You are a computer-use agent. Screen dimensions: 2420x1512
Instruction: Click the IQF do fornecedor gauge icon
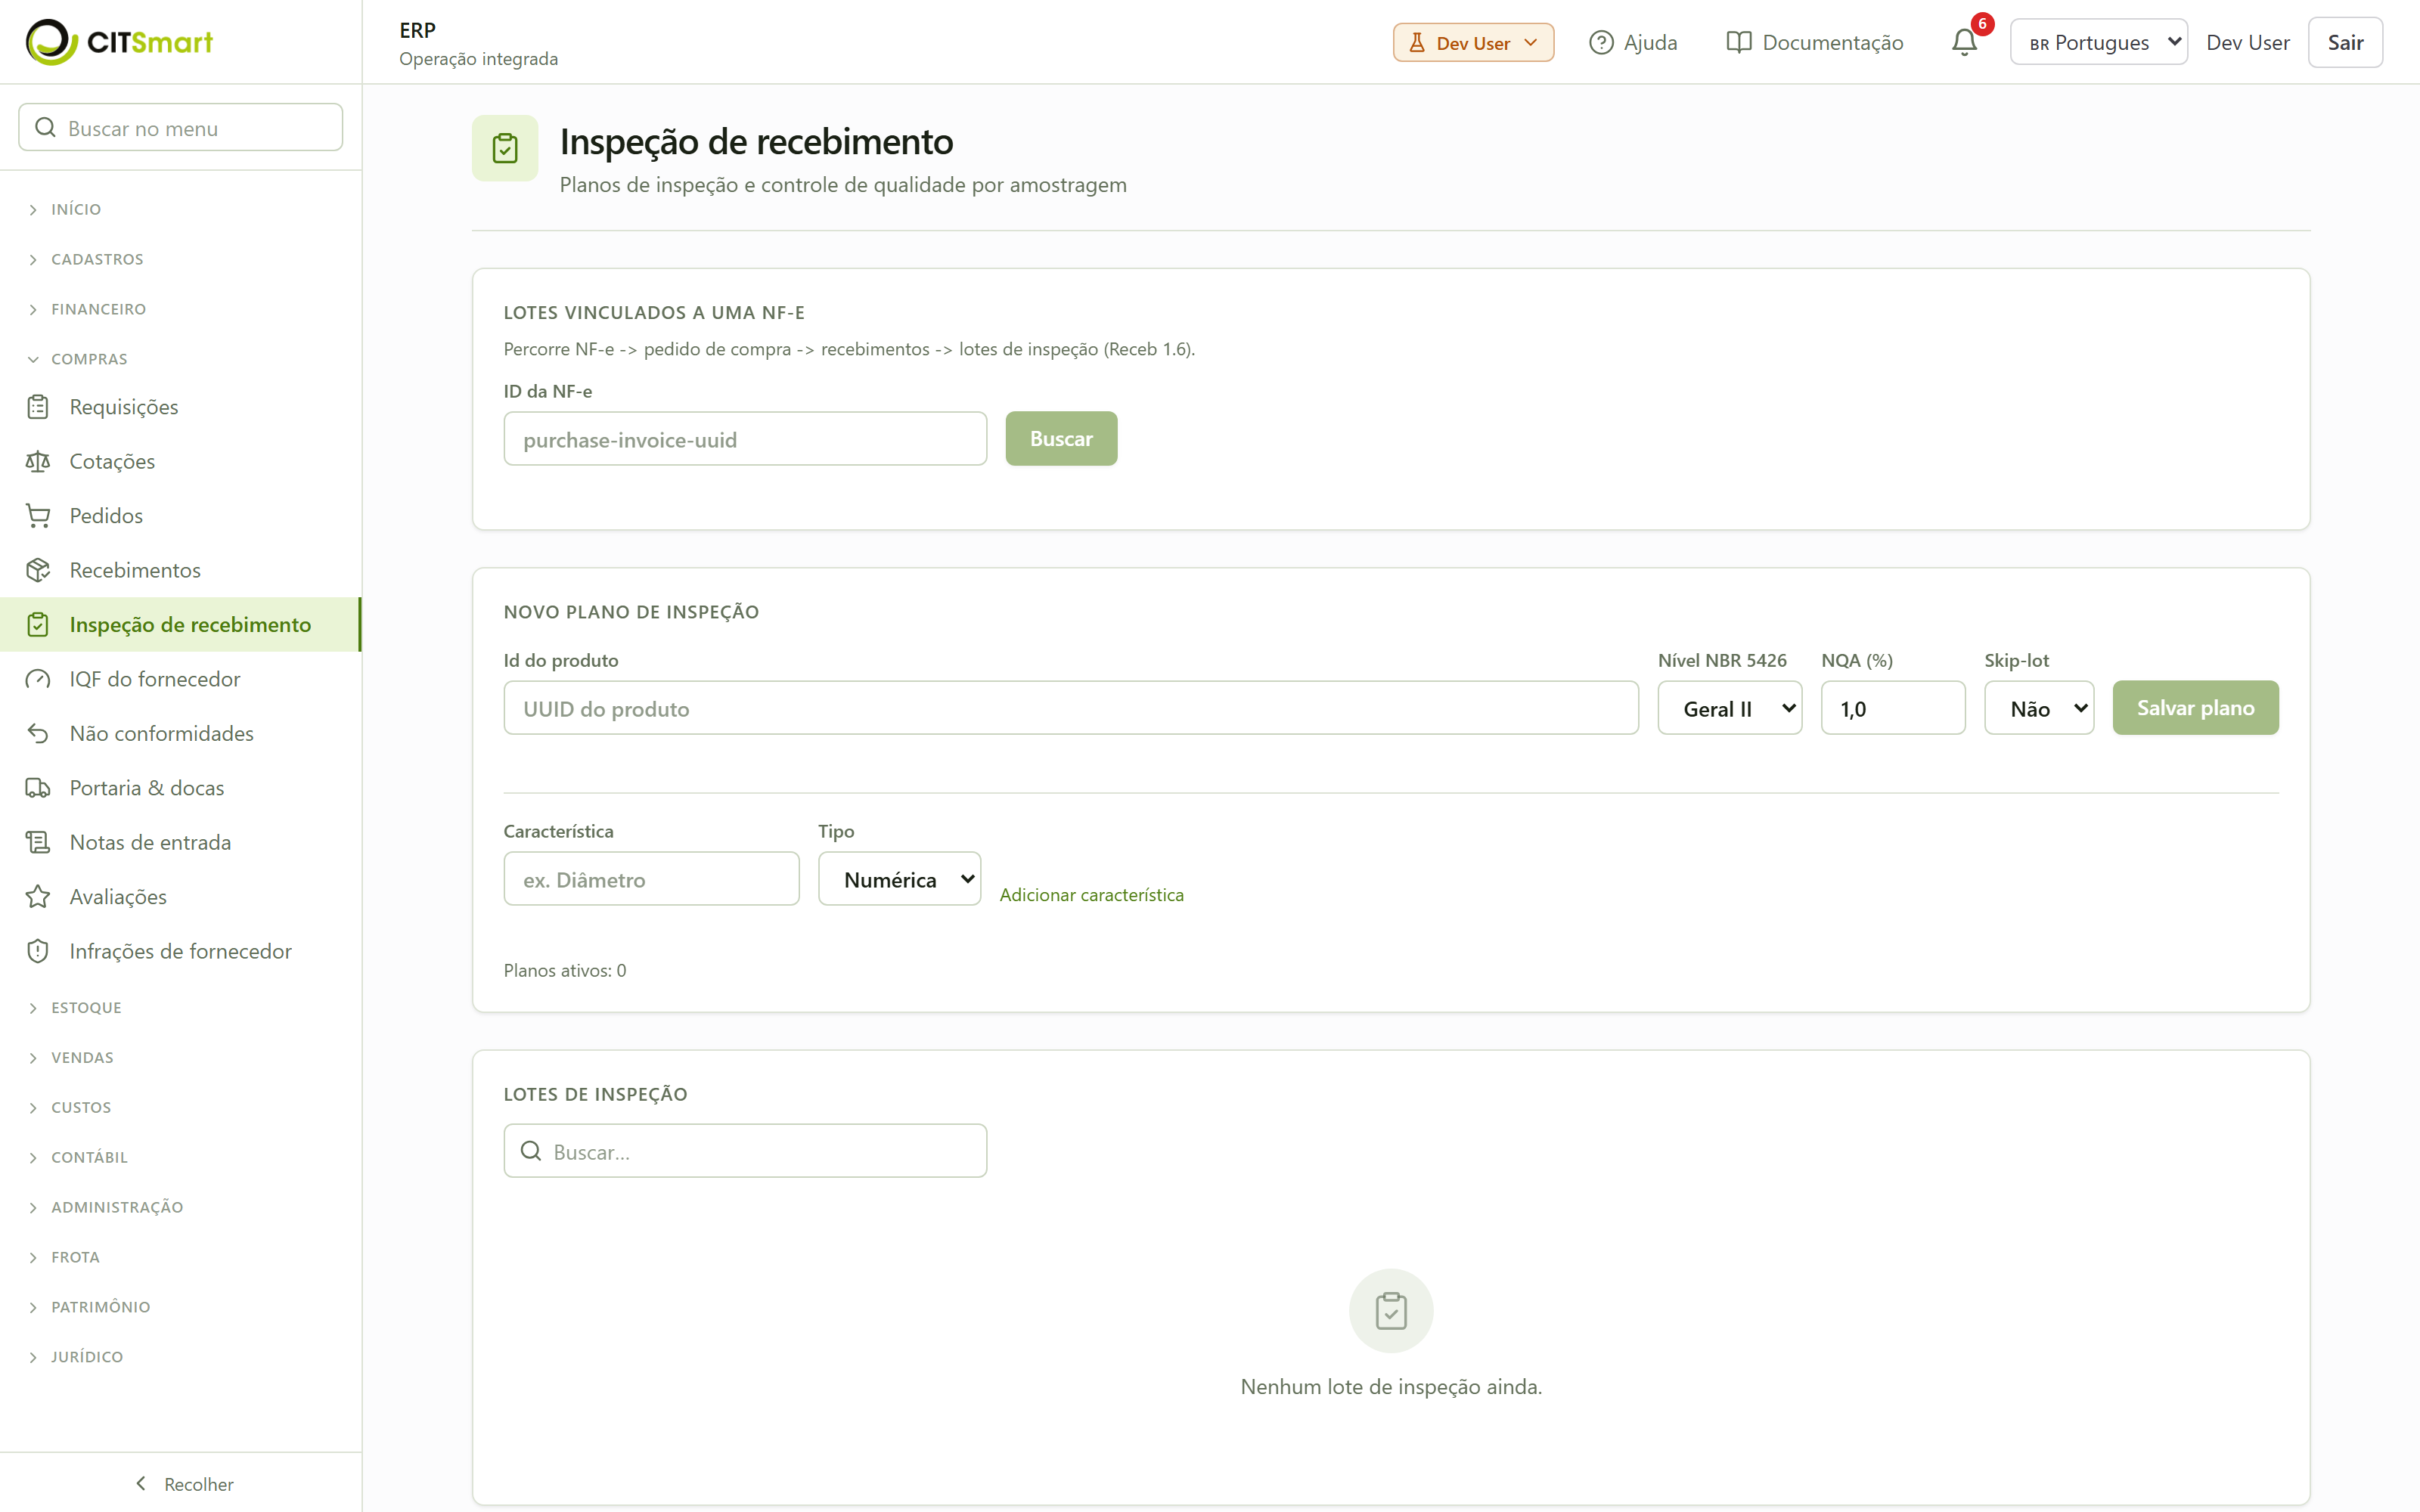38,679
